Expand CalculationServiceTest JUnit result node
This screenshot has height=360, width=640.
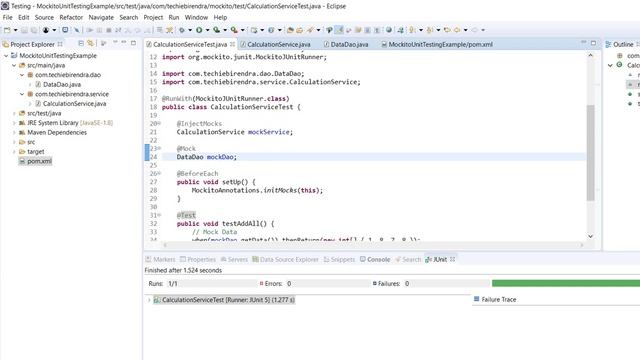149,300
